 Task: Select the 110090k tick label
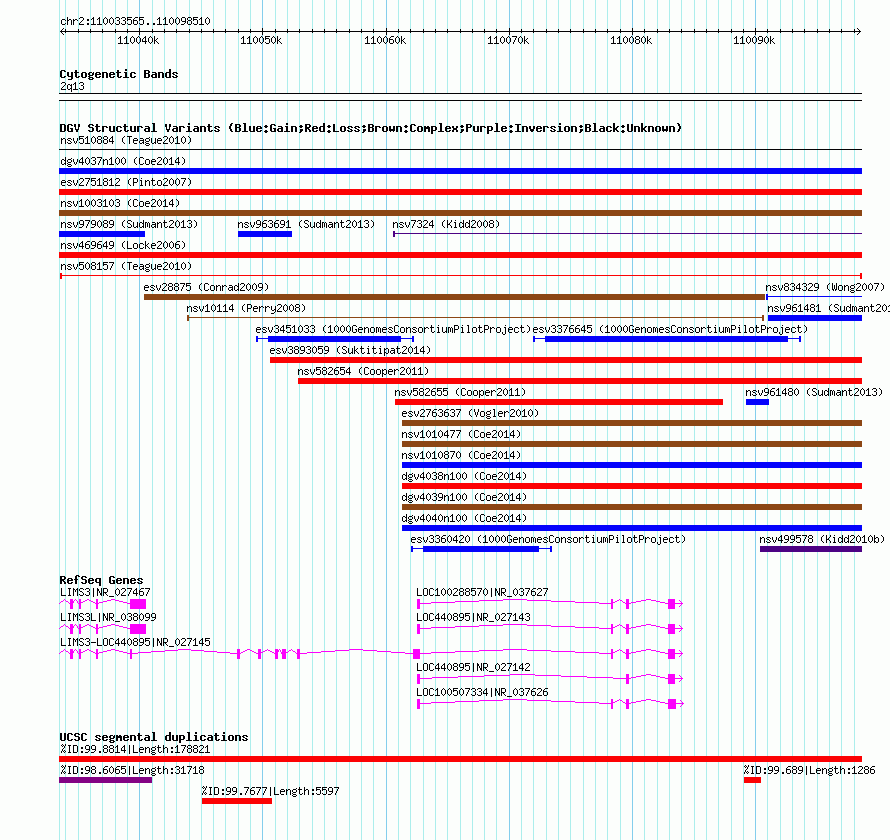point(754,40)
